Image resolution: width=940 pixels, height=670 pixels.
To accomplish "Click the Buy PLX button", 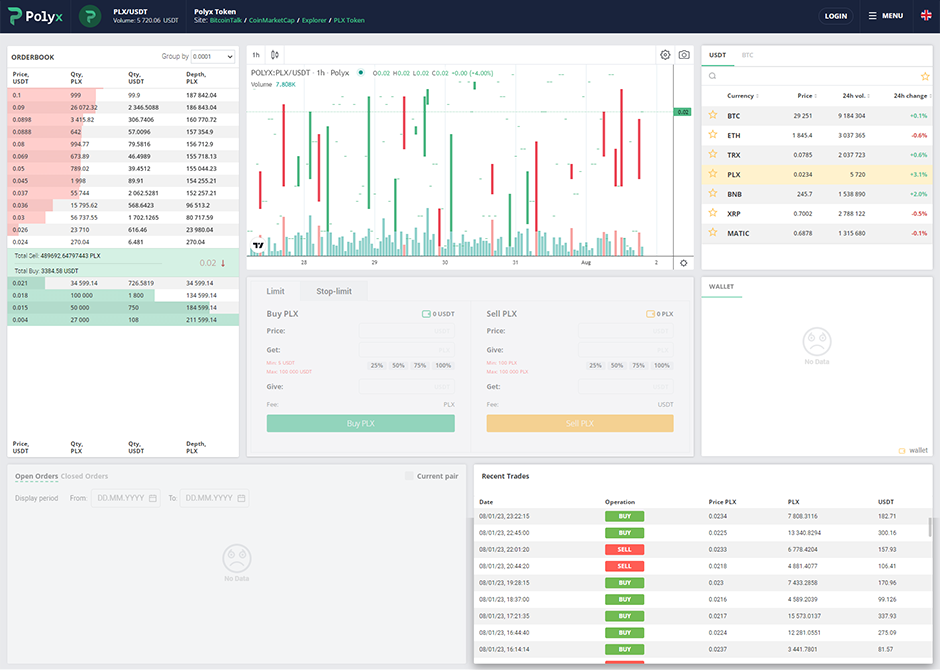I will point(360,423).
